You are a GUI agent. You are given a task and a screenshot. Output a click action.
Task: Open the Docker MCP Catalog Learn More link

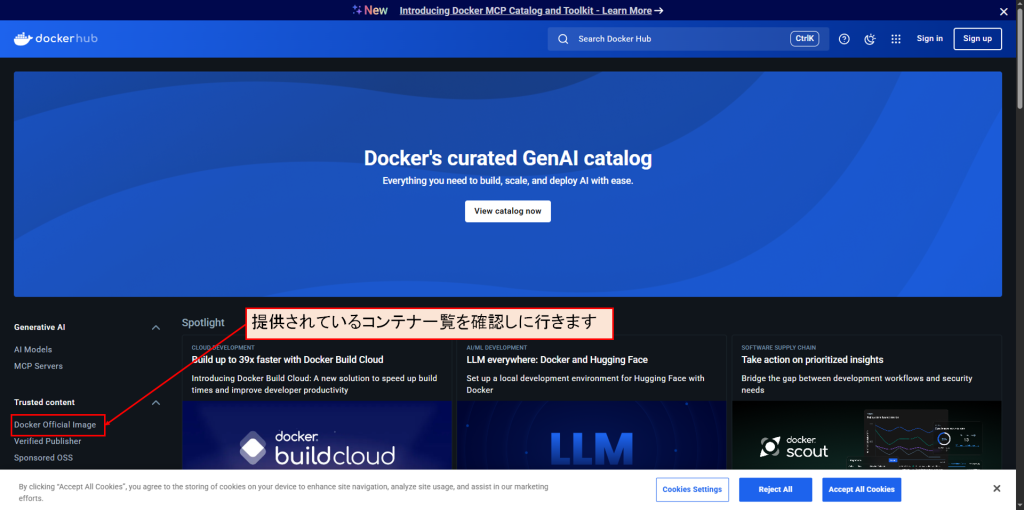531,10
